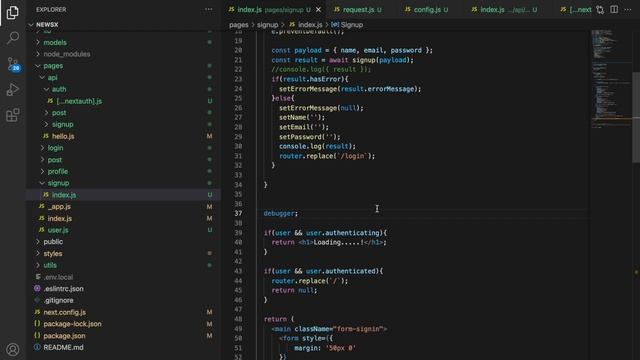Open the Accounts menu icon
Image resolution: width=640 pixels, height=360 pixels.
[13, 349]
